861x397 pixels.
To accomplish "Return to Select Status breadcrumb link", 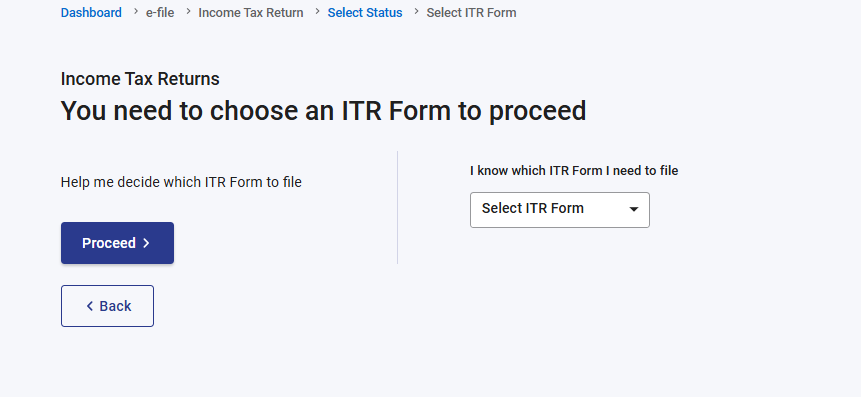I will (365, 13).
